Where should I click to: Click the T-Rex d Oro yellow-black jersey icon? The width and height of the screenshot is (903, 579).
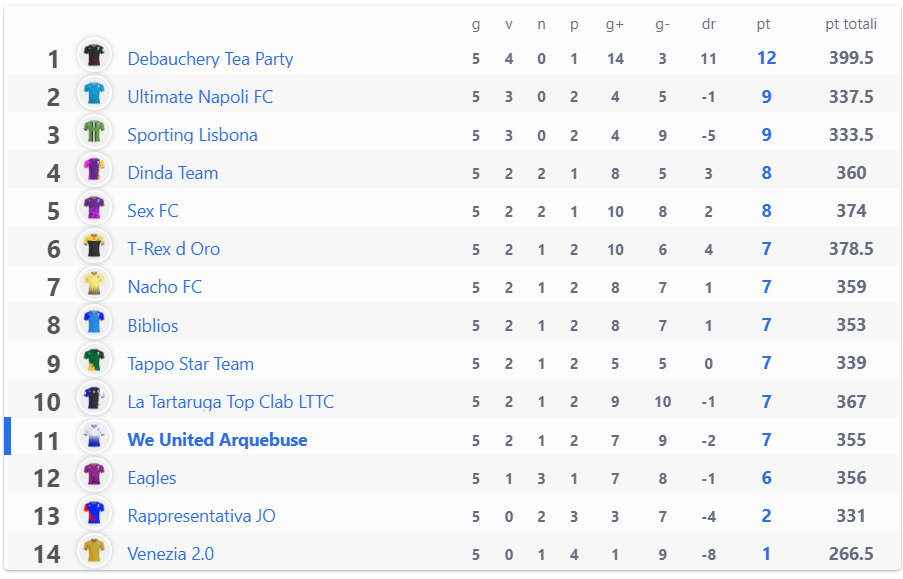click(94, 246)
